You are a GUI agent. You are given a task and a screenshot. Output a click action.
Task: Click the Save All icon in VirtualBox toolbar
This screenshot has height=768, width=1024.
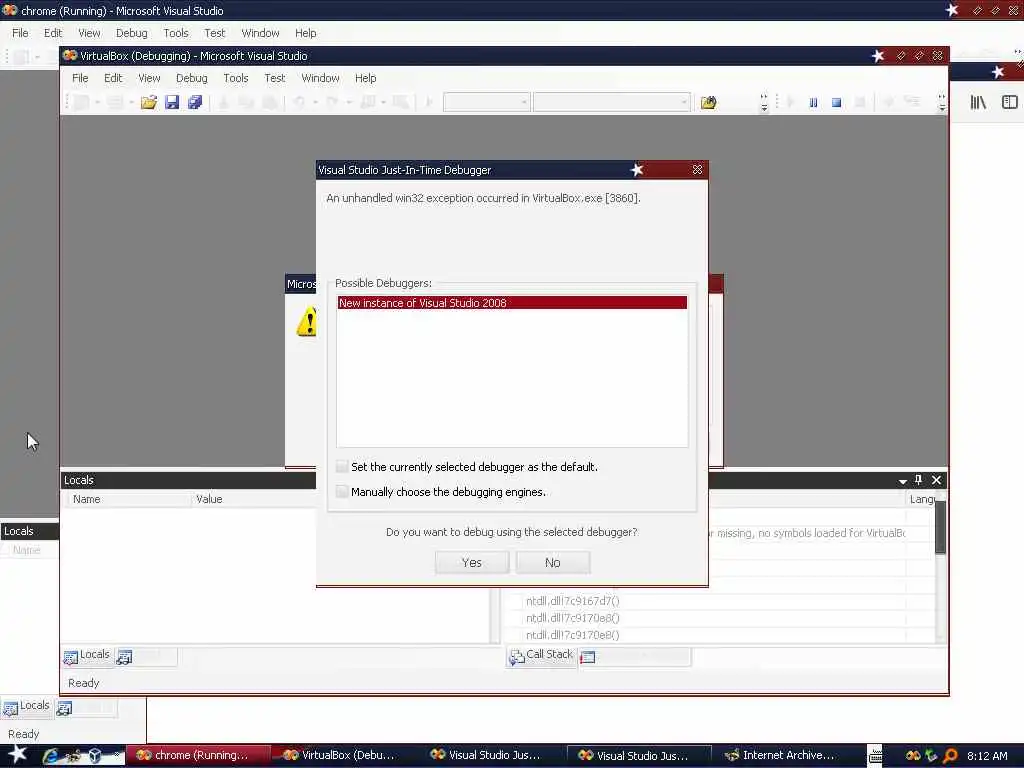(195, 102)
